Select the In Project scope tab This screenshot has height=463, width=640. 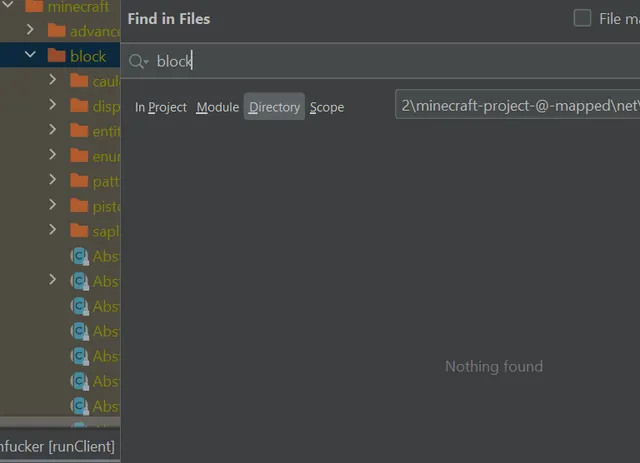[x=160, y=107]
